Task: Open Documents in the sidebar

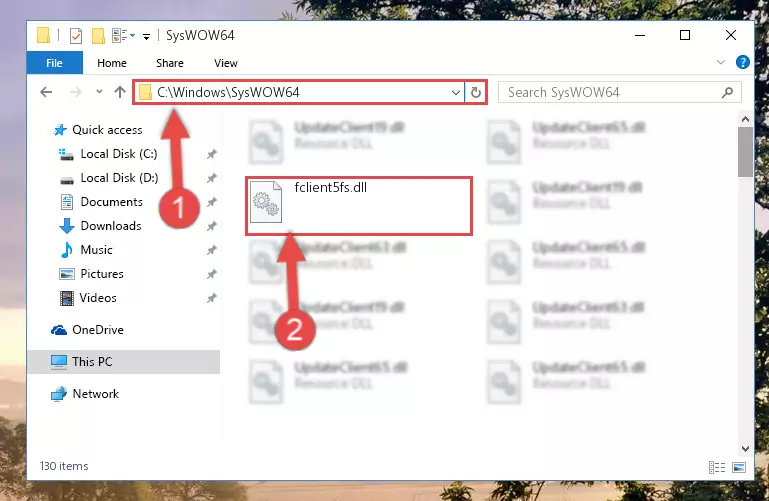Action: [x=111, y=202]
